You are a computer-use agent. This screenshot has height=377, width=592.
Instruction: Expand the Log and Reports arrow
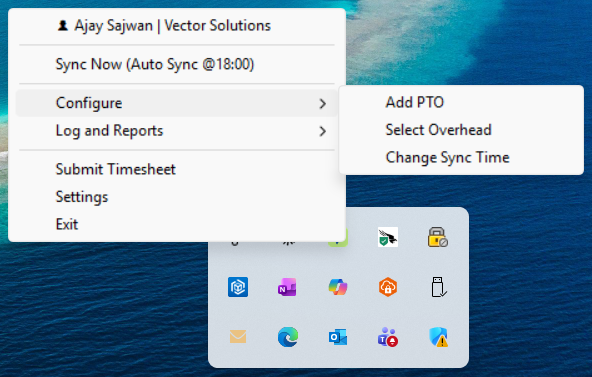click(x=322, y=131)
